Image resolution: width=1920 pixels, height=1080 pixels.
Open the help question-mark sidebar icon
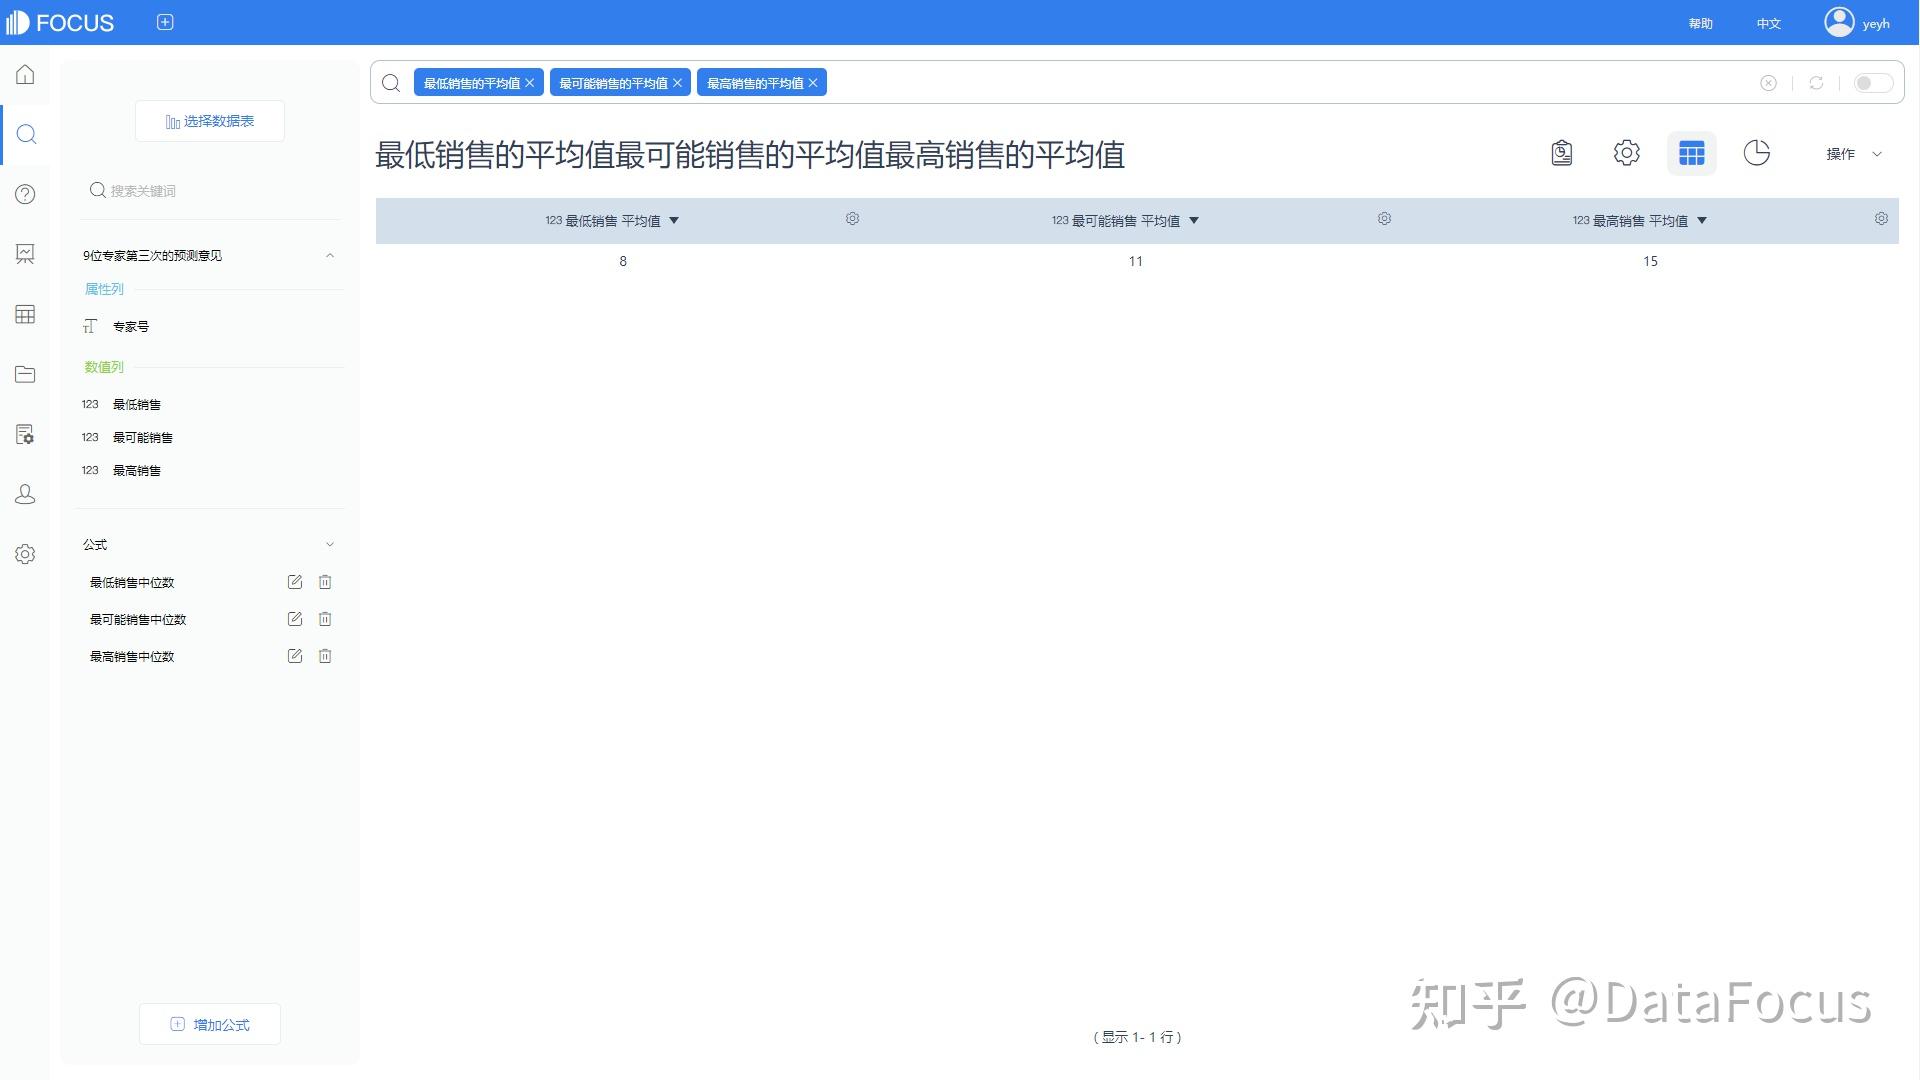25,194
